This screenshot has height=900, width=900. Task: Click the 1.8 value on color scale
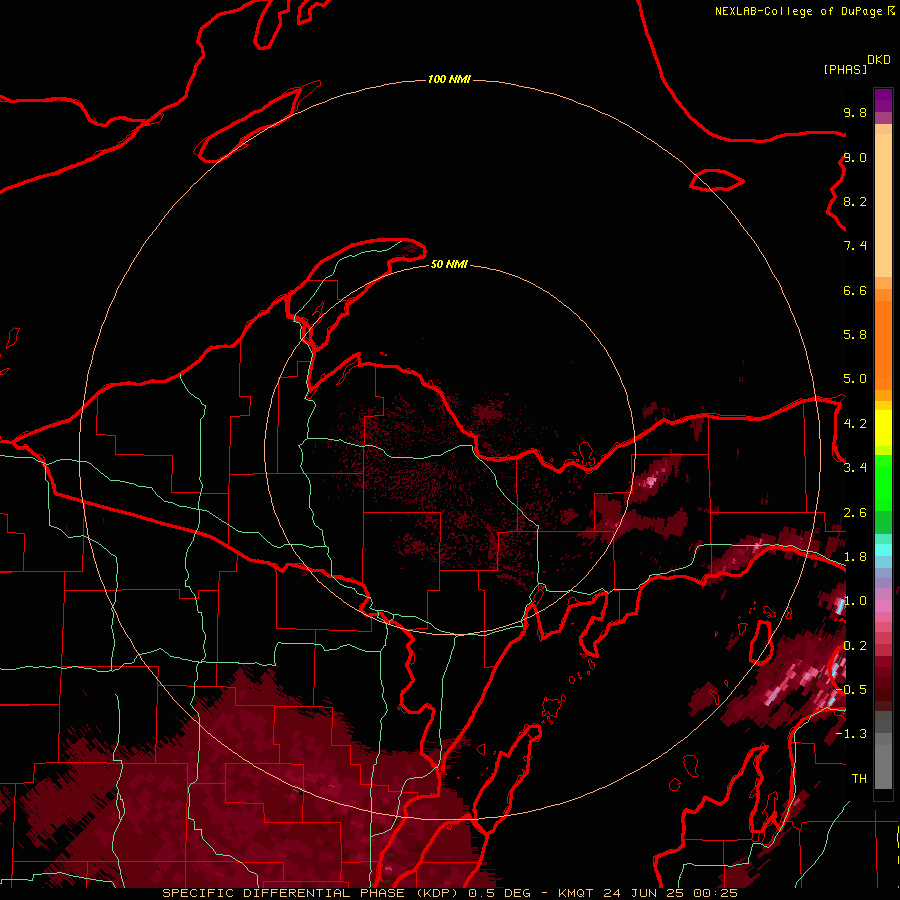click(855, 557)
